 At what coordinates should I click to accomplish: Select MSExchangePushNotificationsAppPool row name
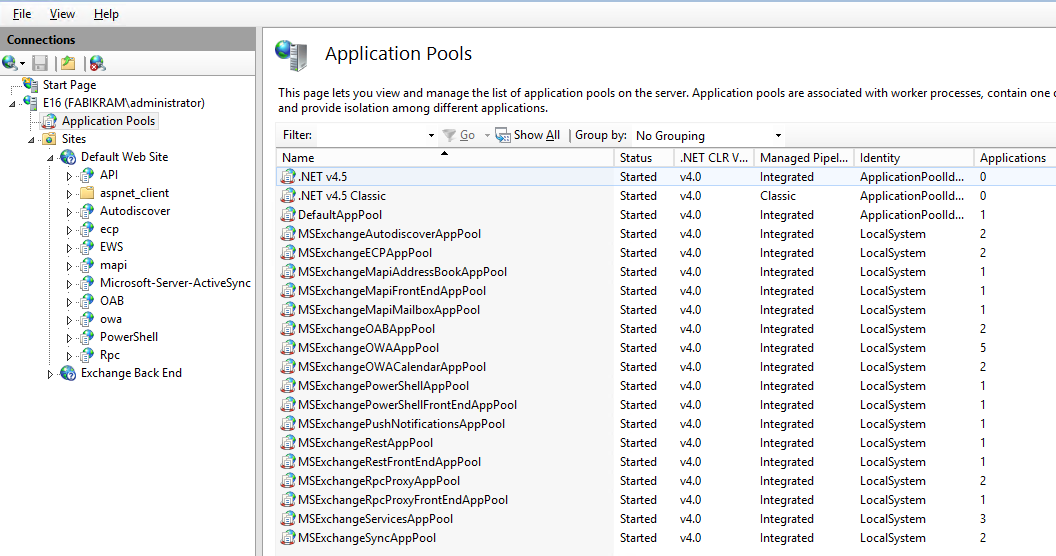click(401, 423)
